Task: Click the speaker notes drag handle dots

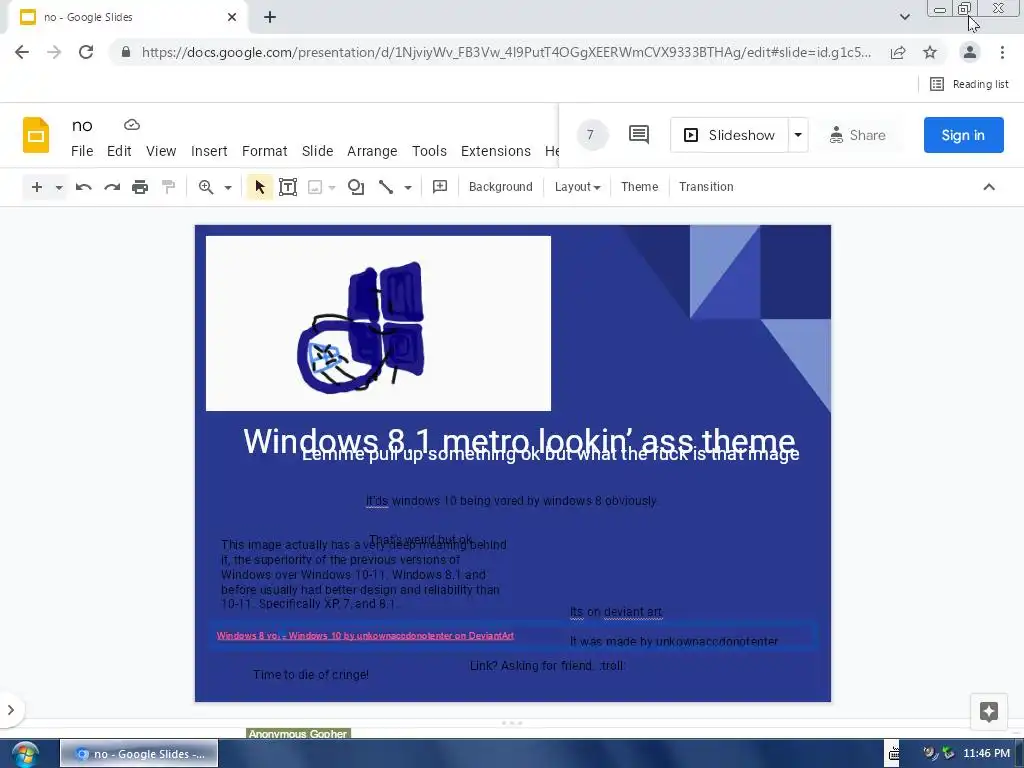Action: [x=512, y=723]
